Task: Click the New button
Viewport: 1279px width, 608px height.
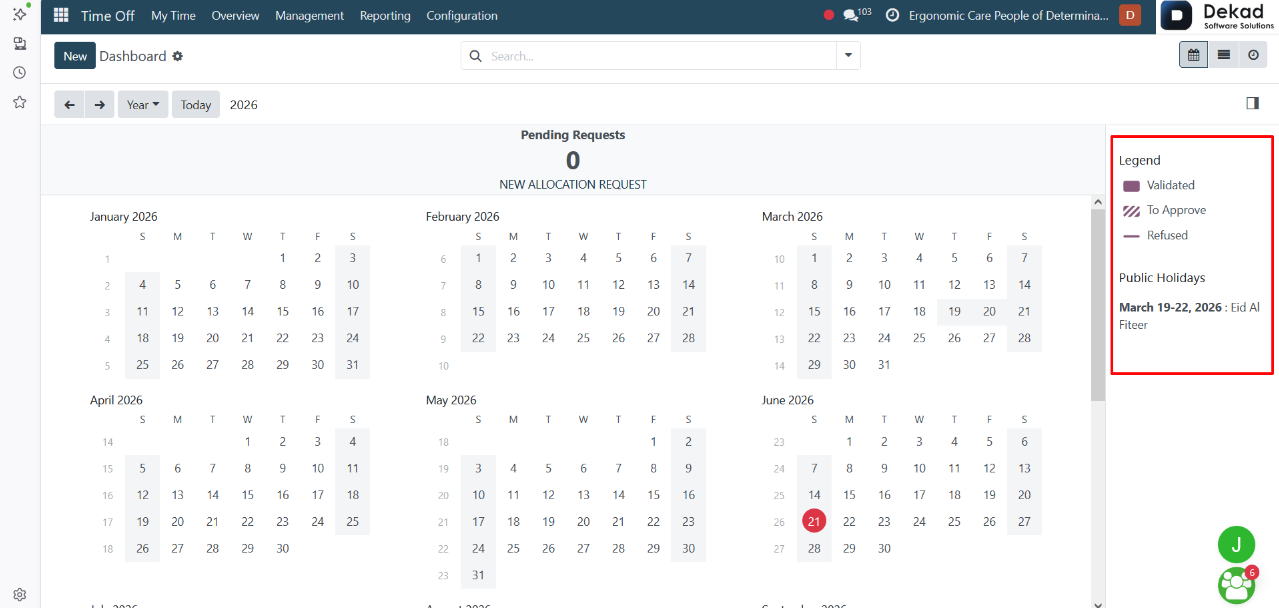Action: tap(75, 56)
